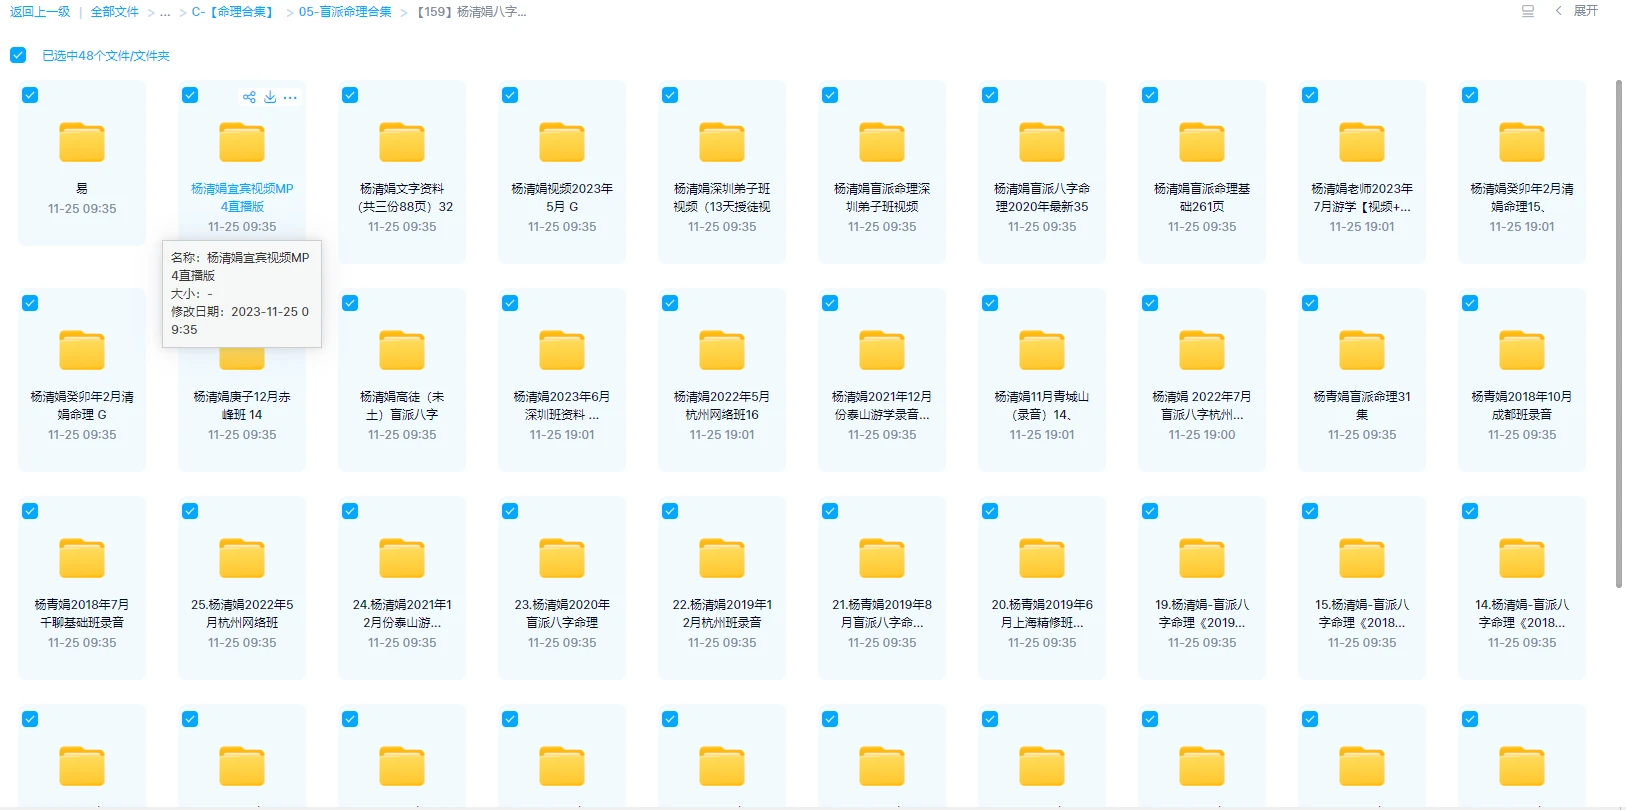Click the share icon on the hovered folder
1626x810 pixels.
pyautogui.click(x=249, y=97)
